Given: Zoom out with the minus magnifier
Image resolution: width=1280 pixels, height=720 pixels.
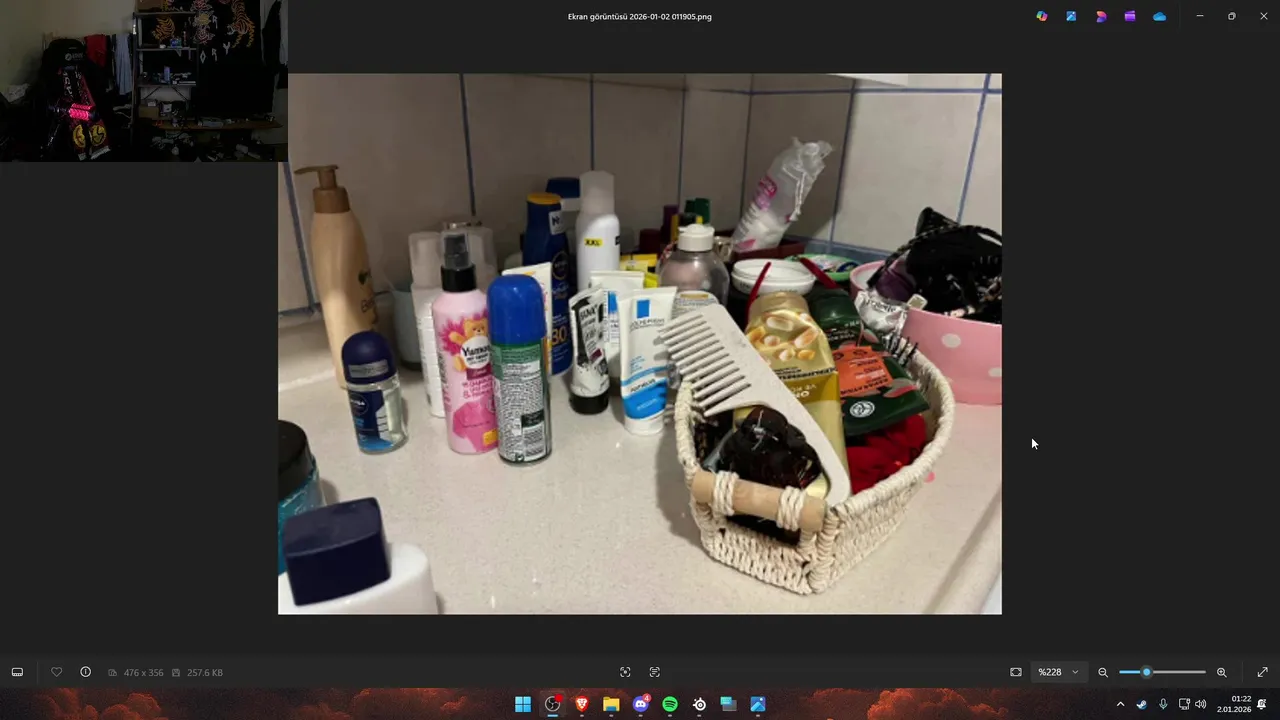Looking at the screenshot, I should coord(1103,672).
